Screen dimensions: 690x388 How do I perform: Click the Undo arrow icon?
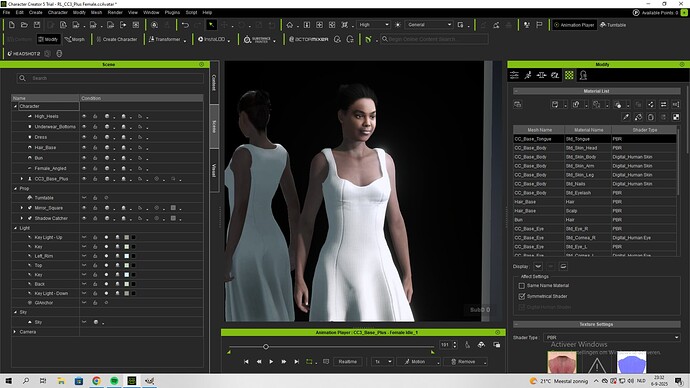(185, 25)
